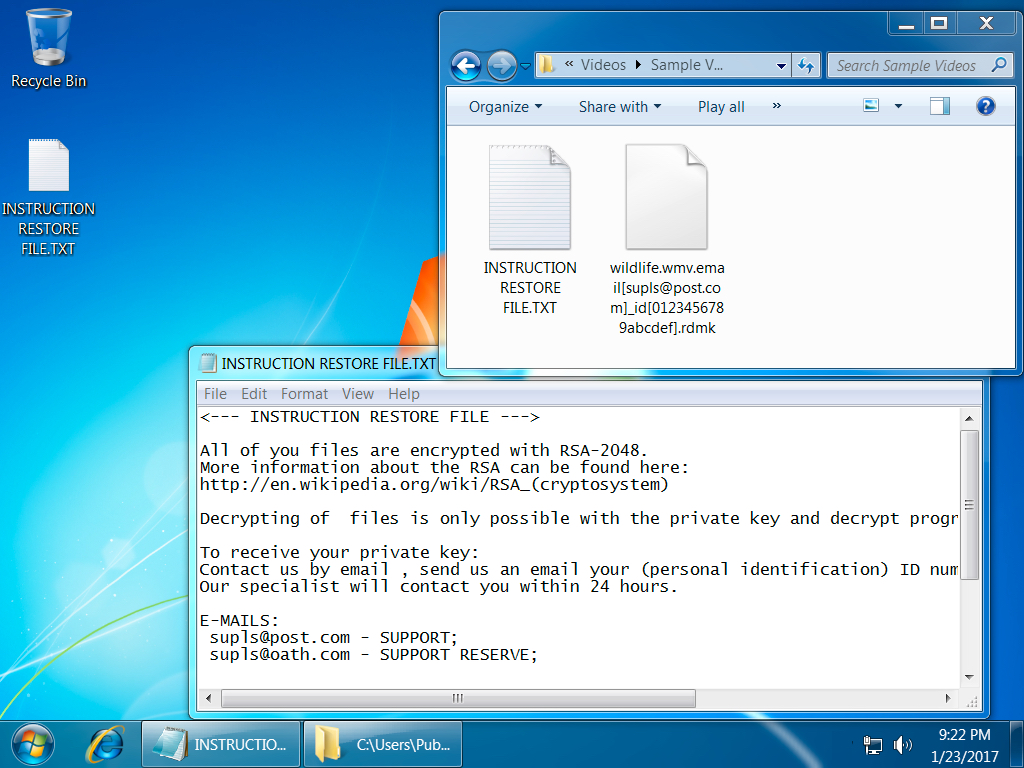Open the Format menu in Notepad
This screenshot has width=1024, height=768.
pyautogui.click(x=304, y=394)
